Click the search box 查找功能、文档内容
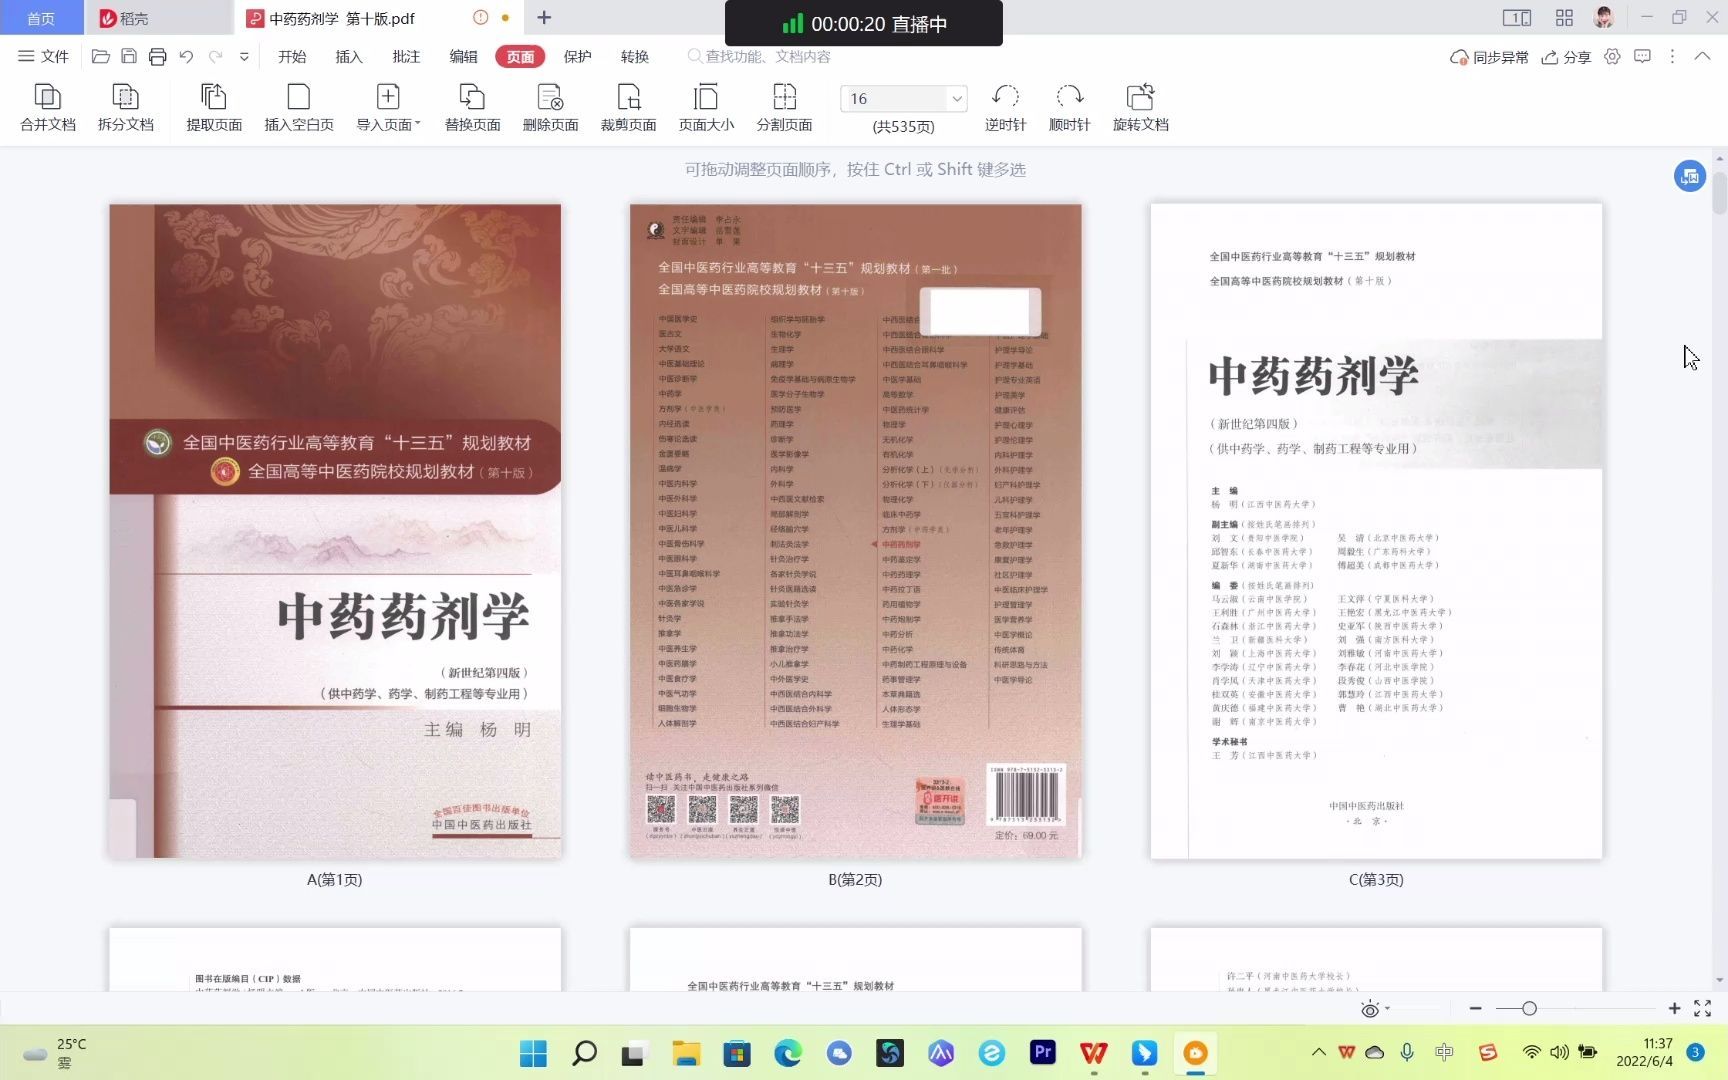 click(x=760, y=57)
